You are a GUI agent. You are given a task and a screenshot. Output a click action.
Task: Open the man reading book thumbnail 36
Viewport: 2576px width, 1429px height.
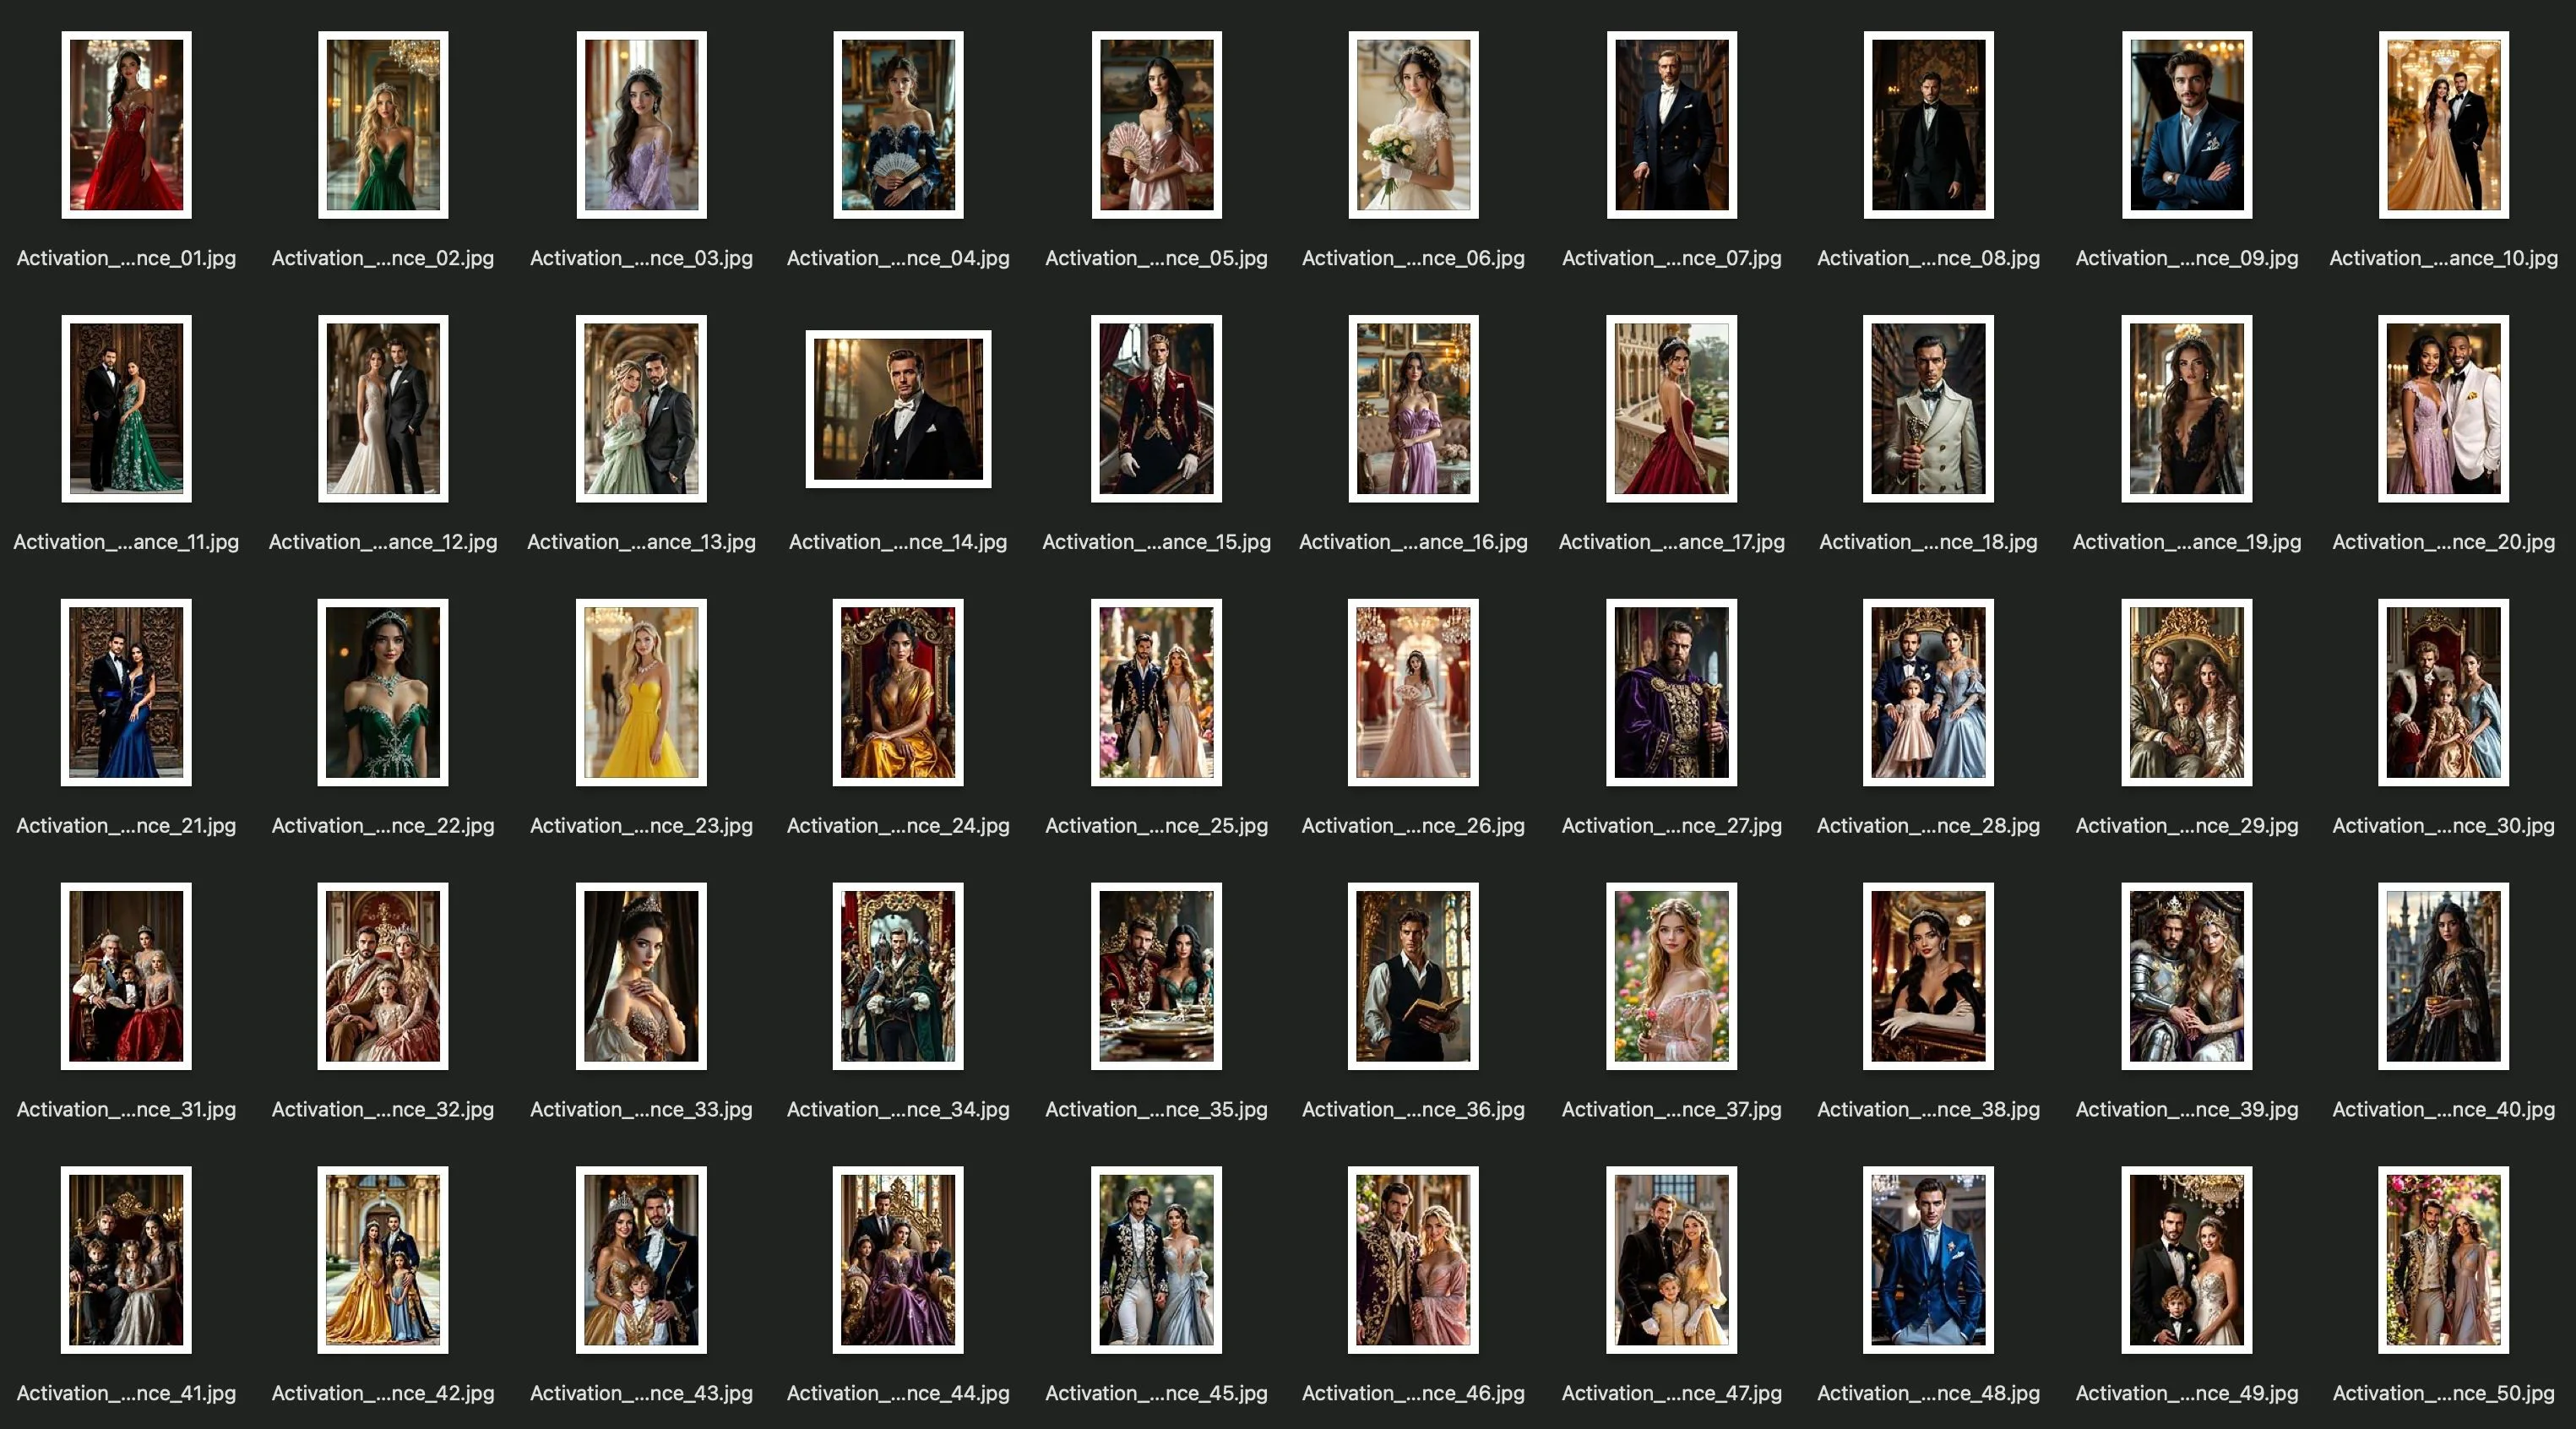point(1413,976)
